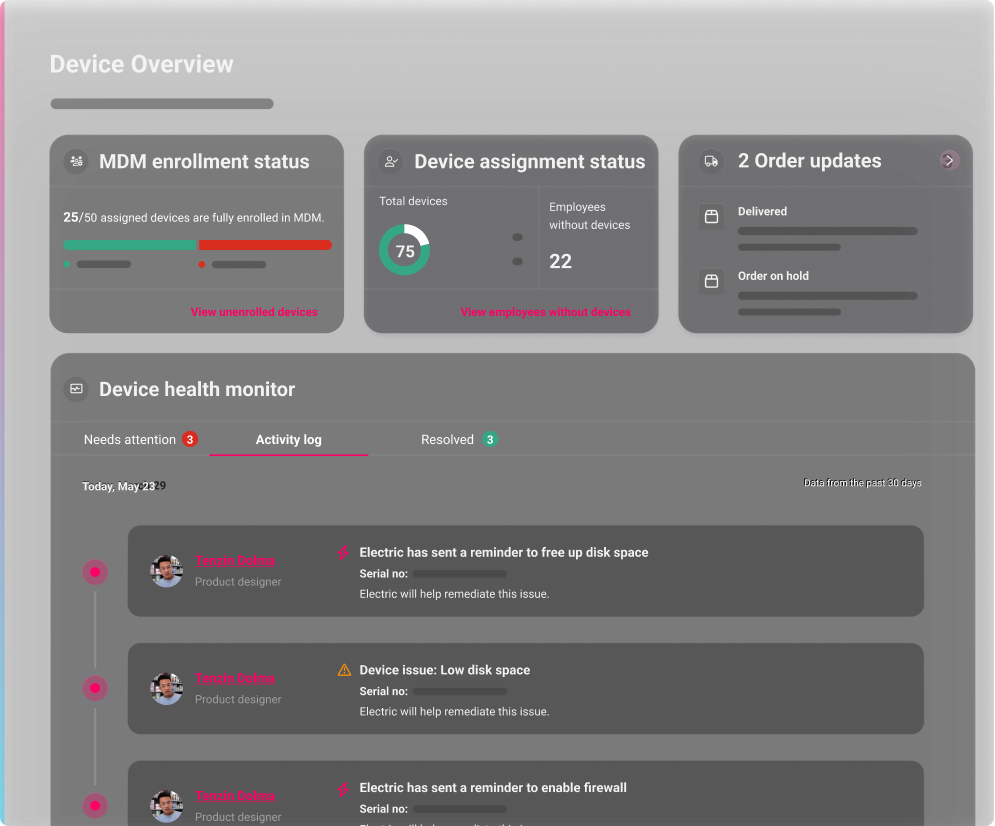The width and height of the screenshot is (995, 826).
Task: Click the Device health monitor icon
Action: [x=76, y=389]
